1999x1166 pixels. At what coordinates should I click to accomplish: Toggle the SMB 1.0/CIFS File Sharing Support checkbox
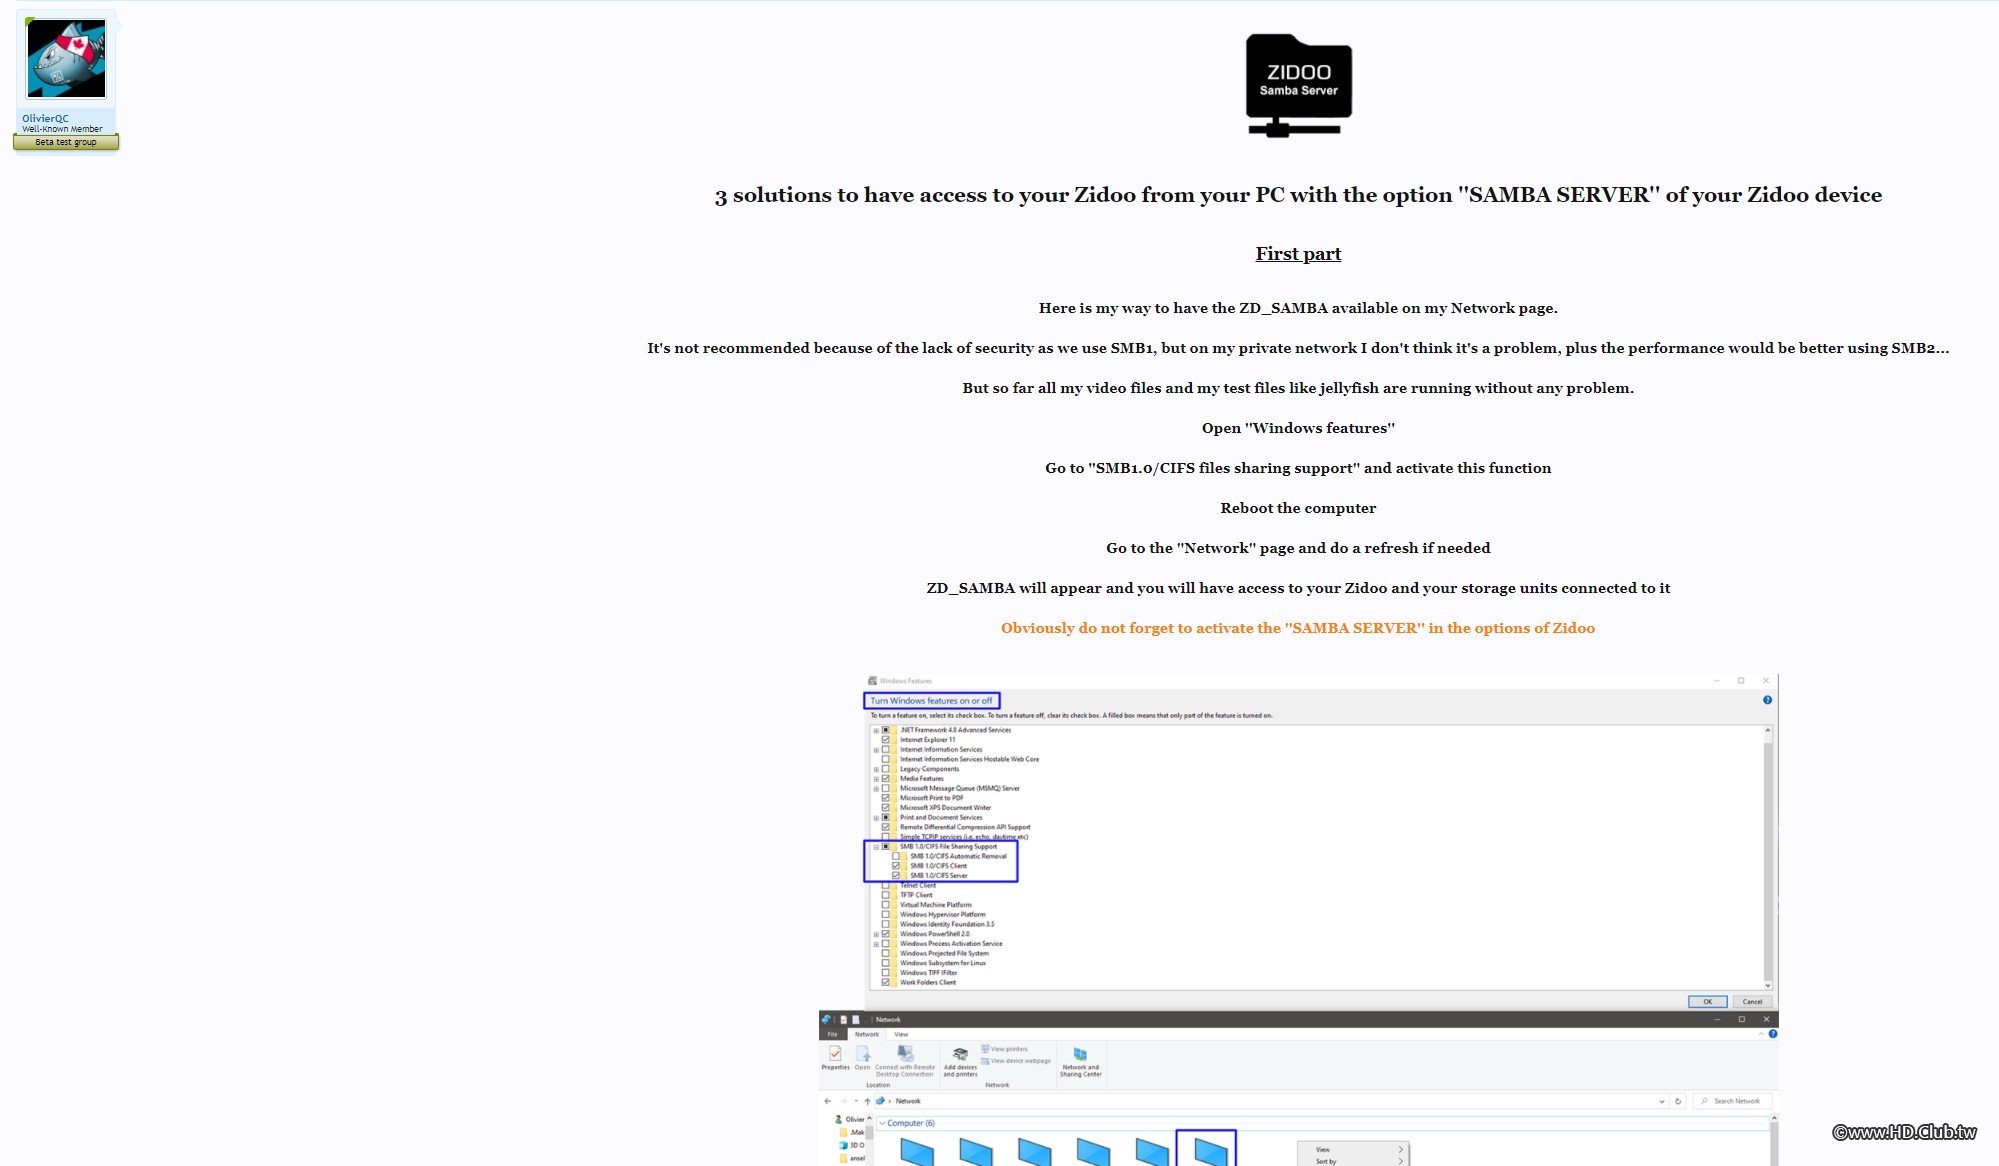coord(885,847)
